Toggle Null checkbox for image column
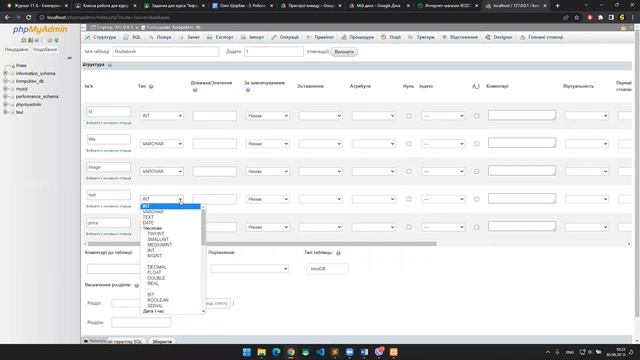The height and width of the screenshot is (360, 640). (409, 171)
